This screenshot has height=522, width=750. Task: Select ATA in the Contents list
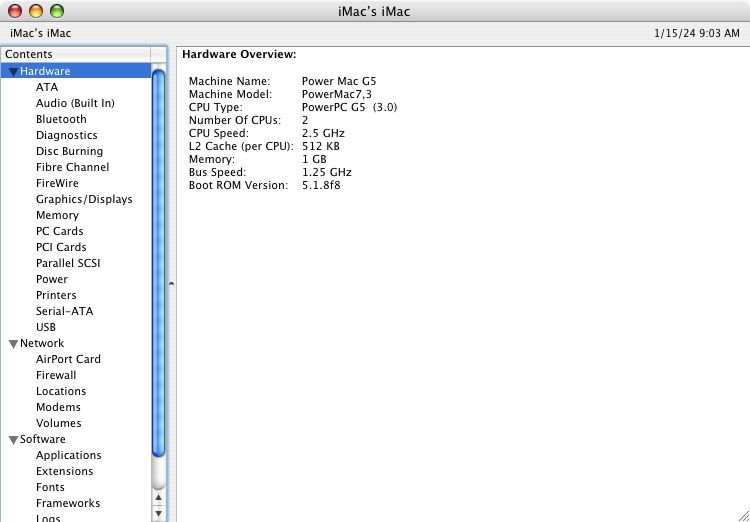(x=47, y=87)
